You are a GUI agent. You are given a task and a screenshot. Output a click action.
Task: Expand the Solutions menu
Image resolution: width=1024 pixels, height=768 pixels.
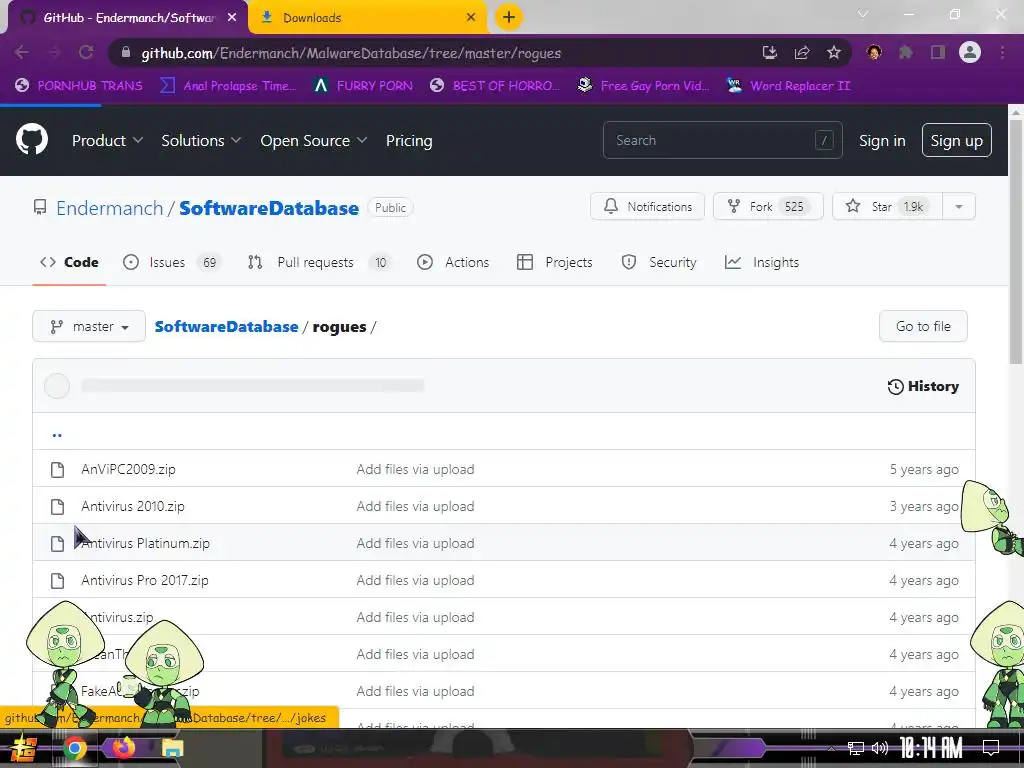pos(201,140)
